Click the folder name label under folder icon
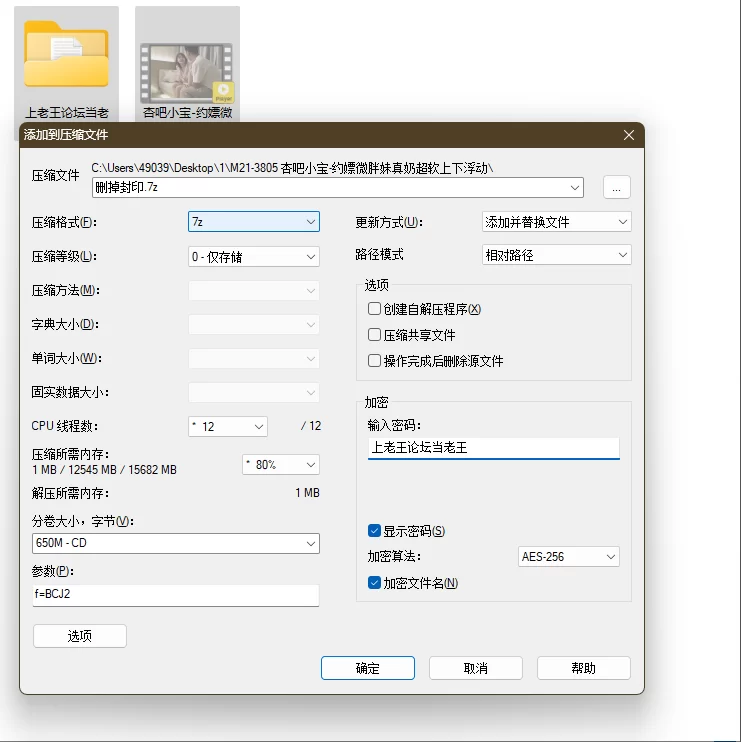This screenshot has height=742, width=741. click(66, 113)
